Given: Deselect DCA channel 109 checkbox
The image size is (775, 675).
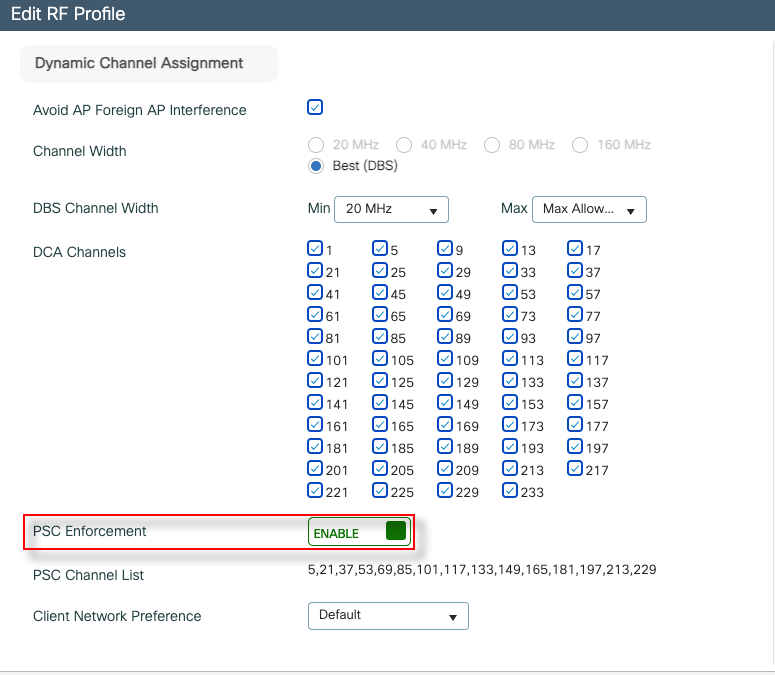Looking at the screenshot, I should point(445,358).
